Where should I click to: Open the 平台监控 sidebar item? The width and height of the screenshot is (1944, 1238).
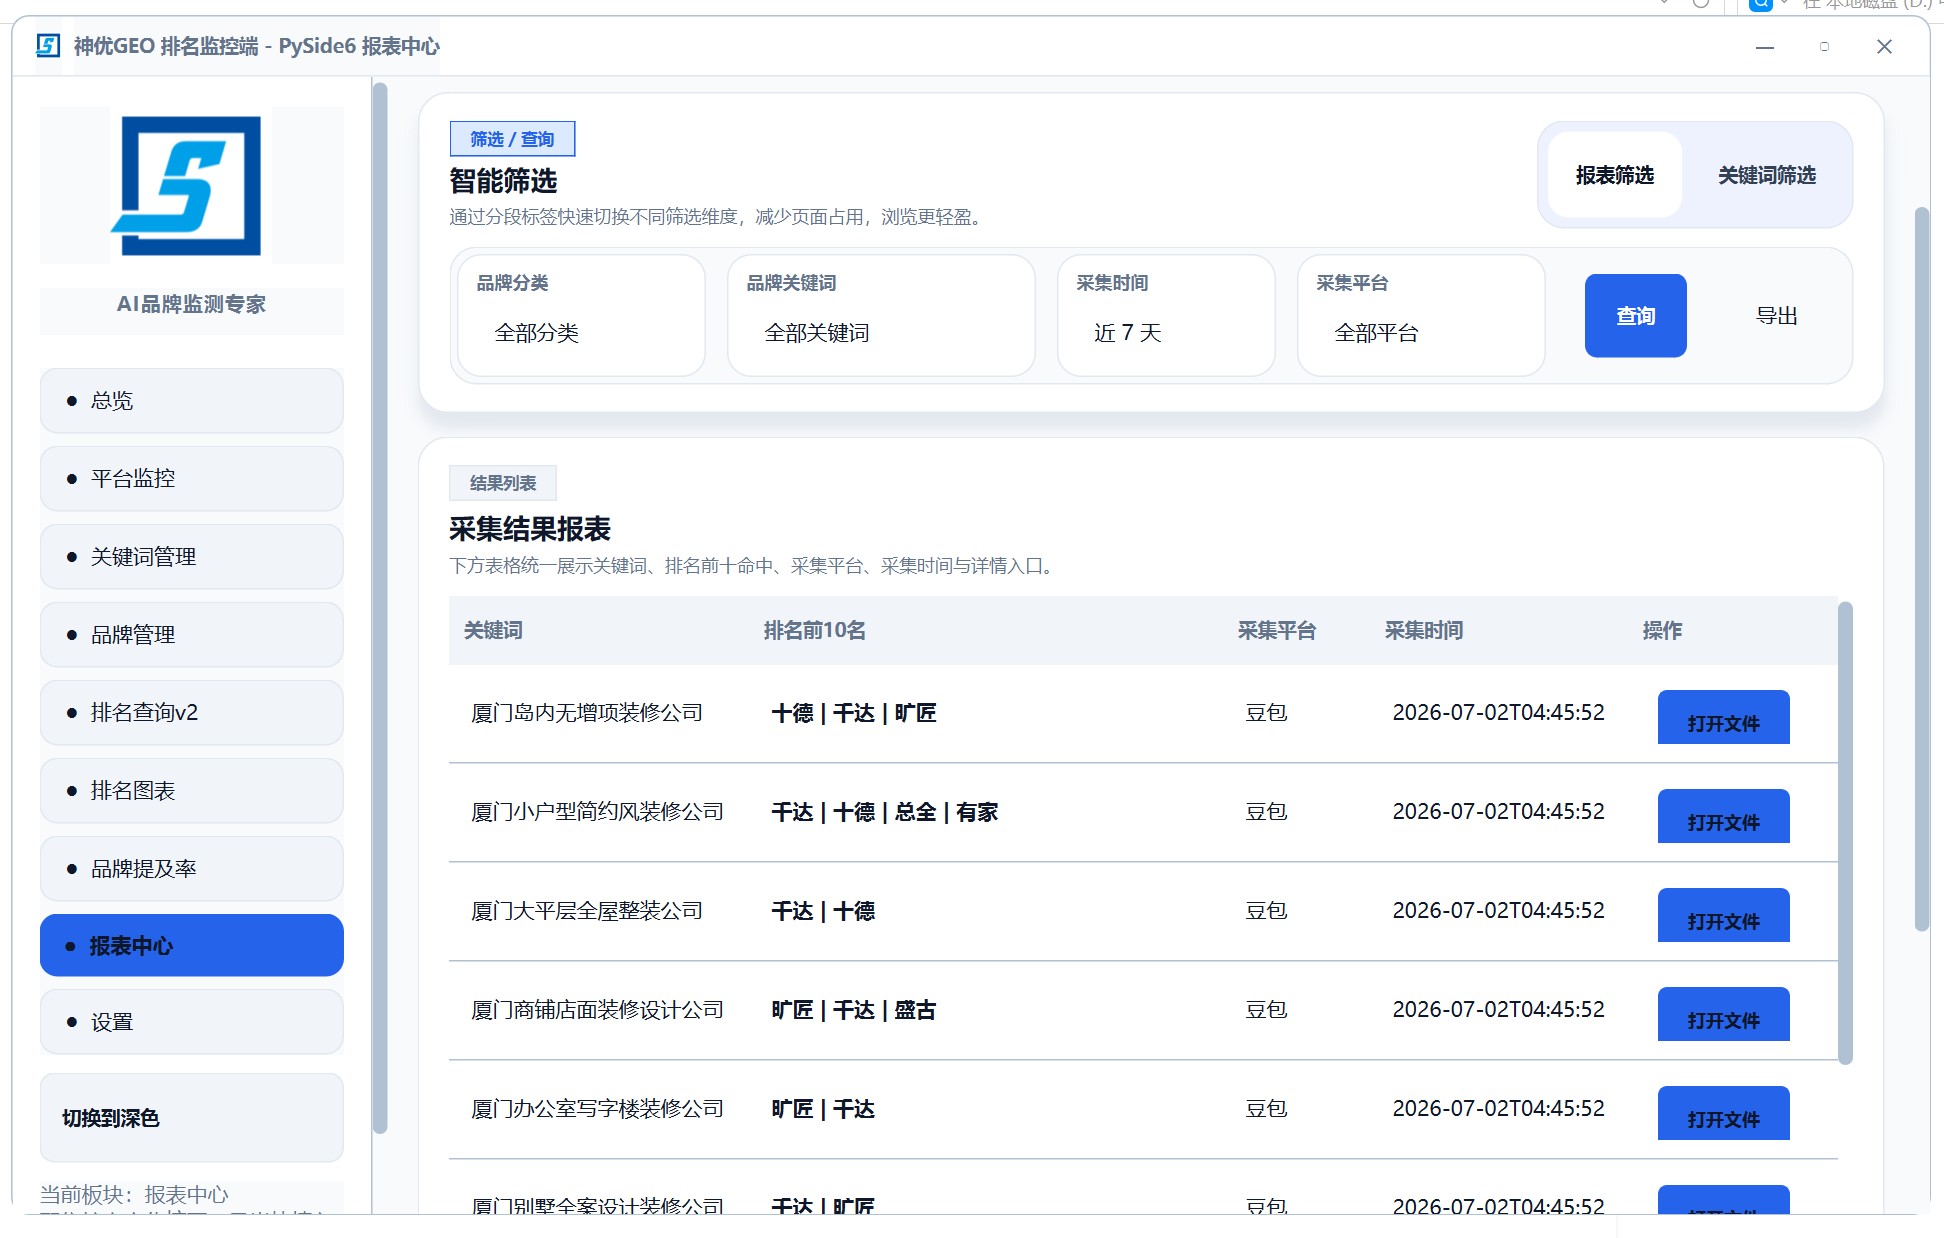(191, 479)
